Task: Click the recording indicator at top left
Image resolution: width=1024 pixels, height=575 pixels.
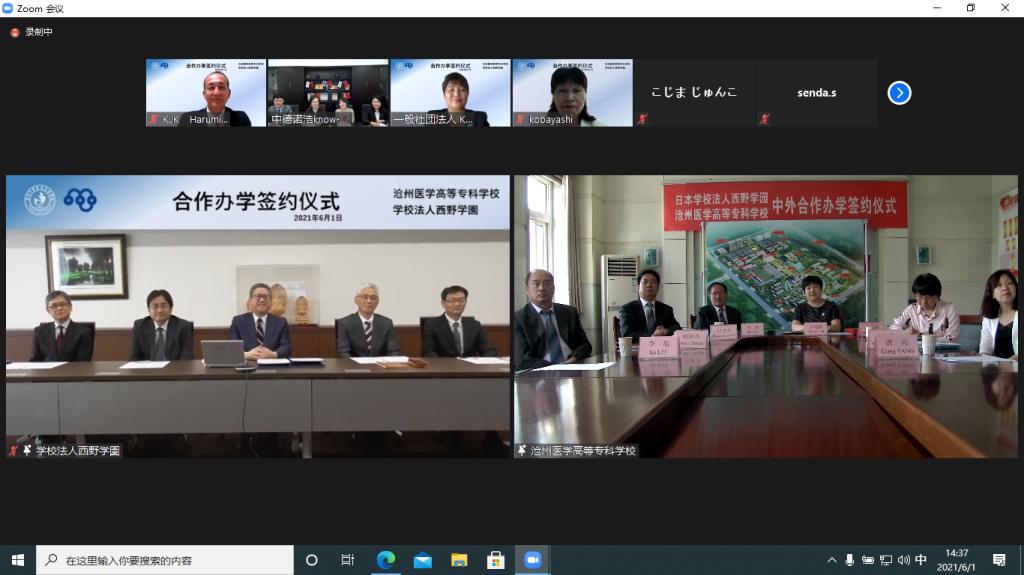Action: [28, 32]
